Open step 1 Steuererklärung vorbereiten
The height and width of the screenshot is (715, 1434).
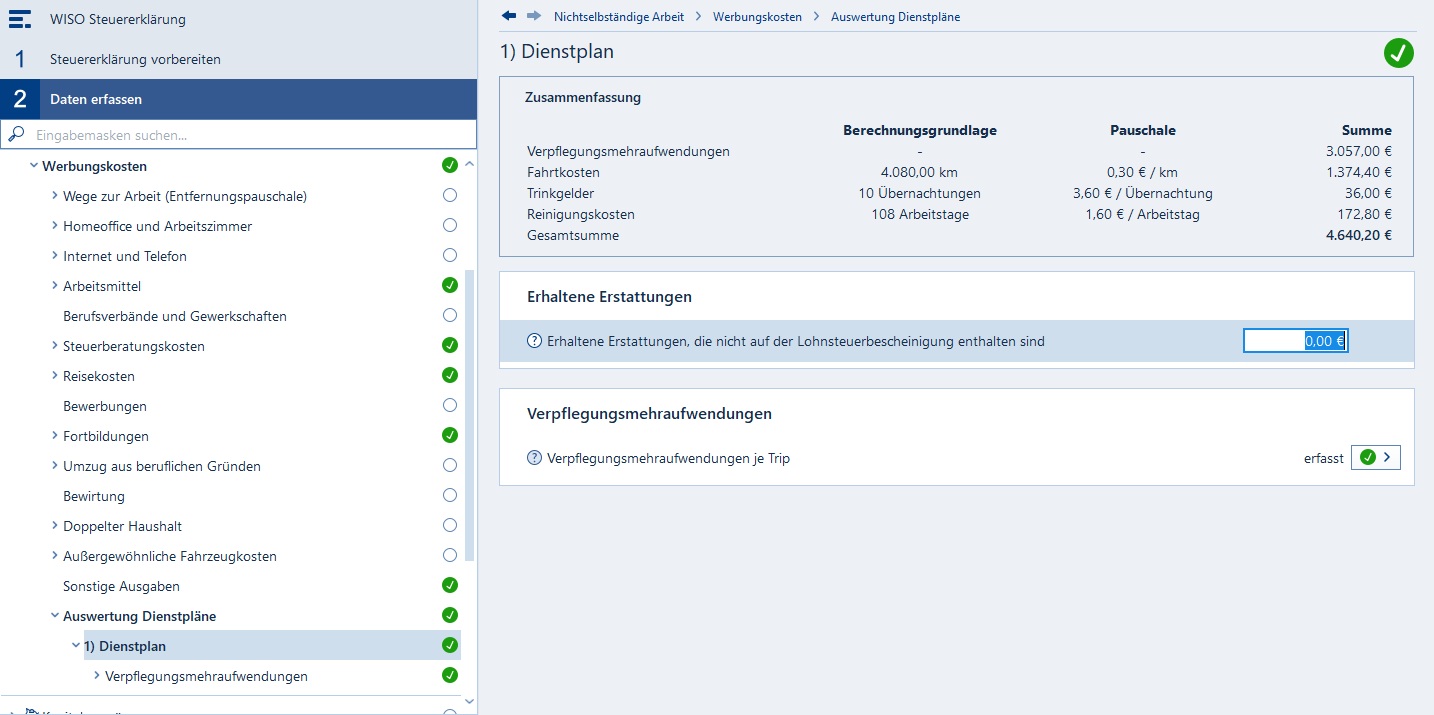[238, 59]
